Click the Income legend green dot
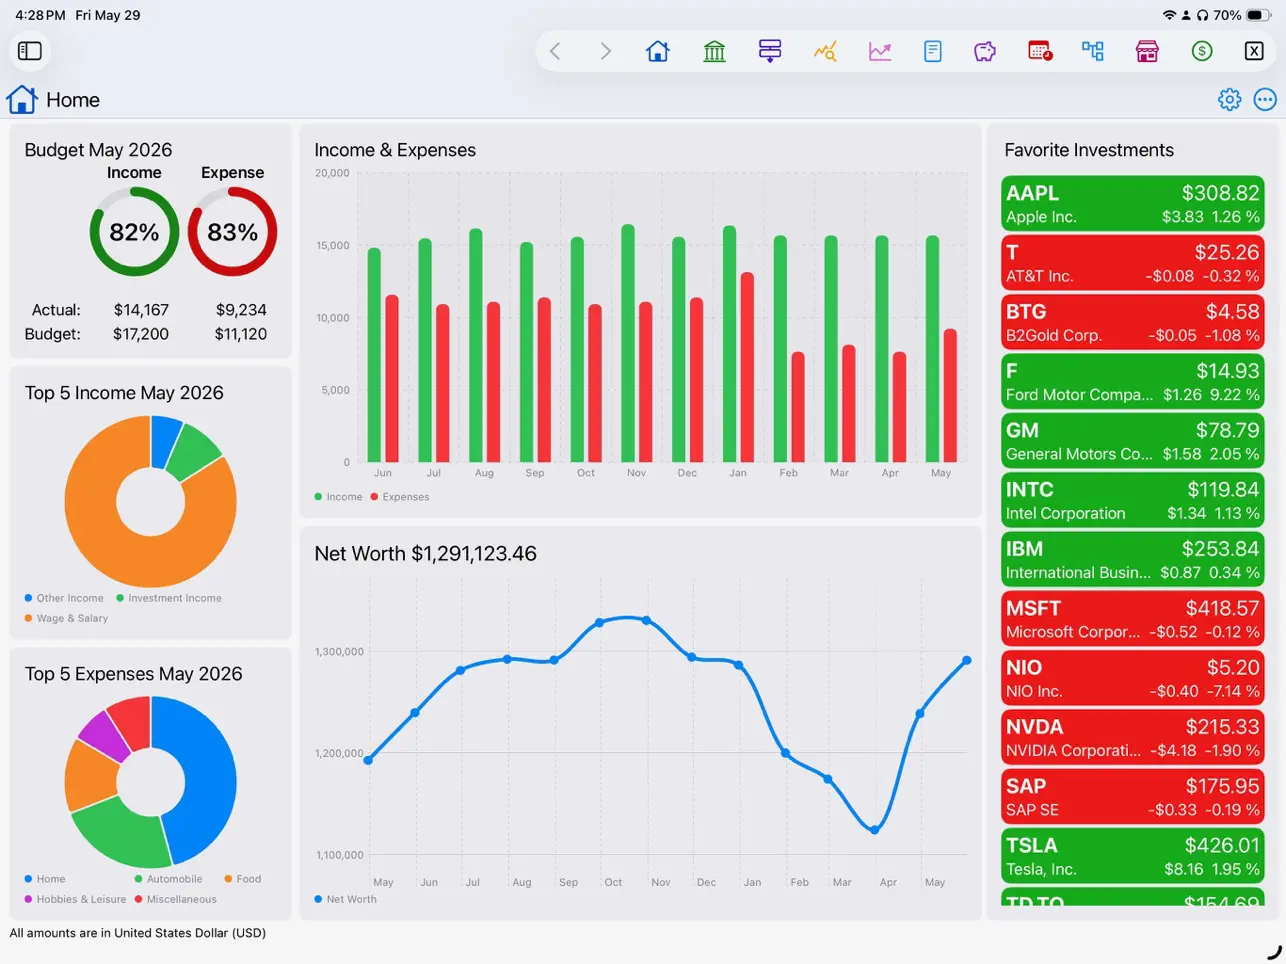The height and width of the screenshot is (964, 1286). pyautogui.click(x=318, y=497)
